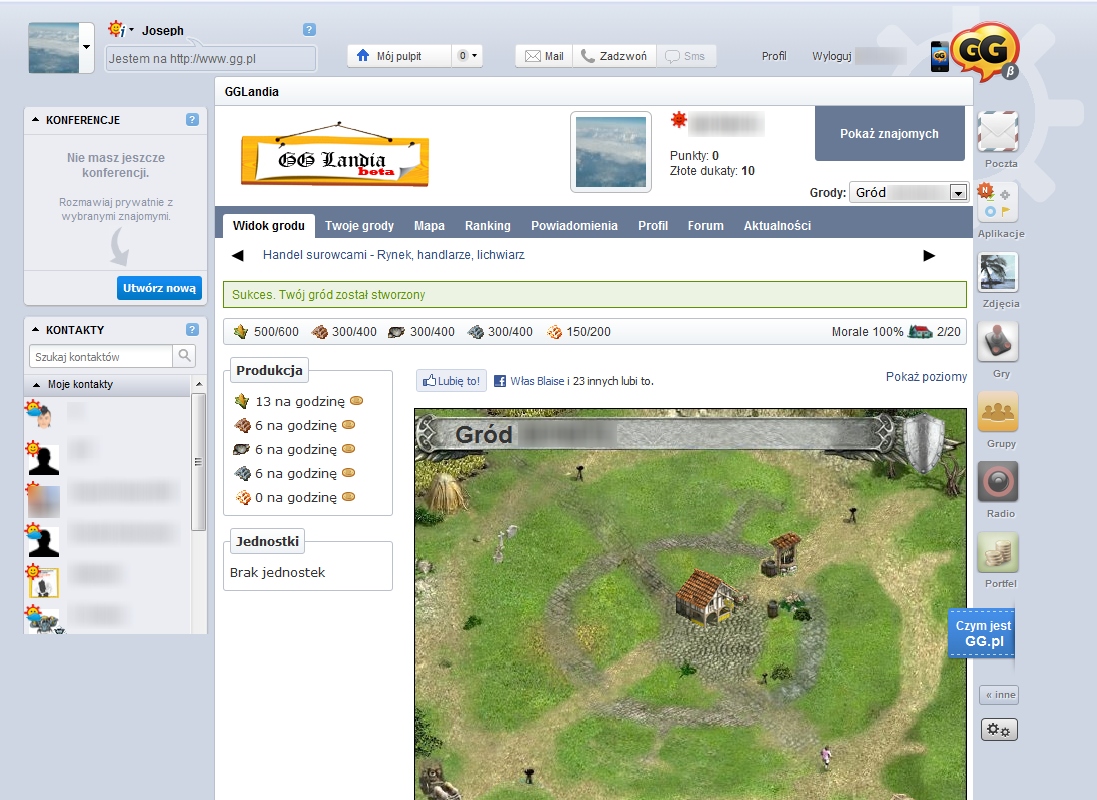Click the help icon in Kontakty panel

click(x=192, y=330)
